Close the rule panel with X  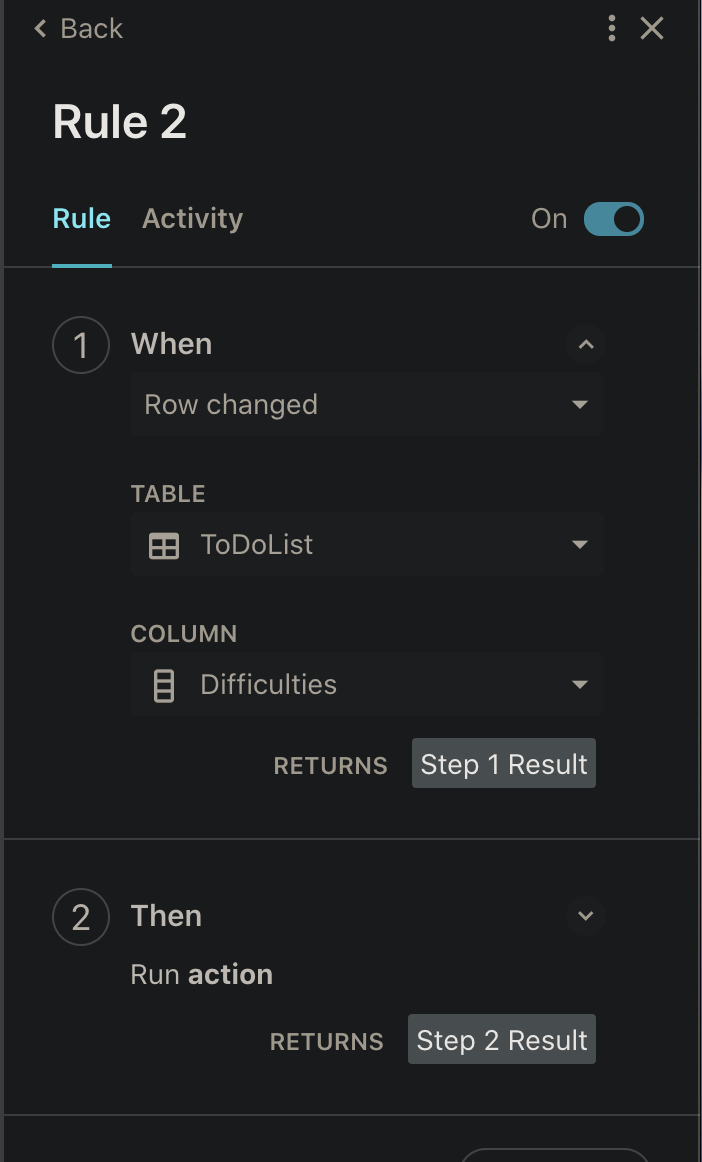tap(652, 29)
